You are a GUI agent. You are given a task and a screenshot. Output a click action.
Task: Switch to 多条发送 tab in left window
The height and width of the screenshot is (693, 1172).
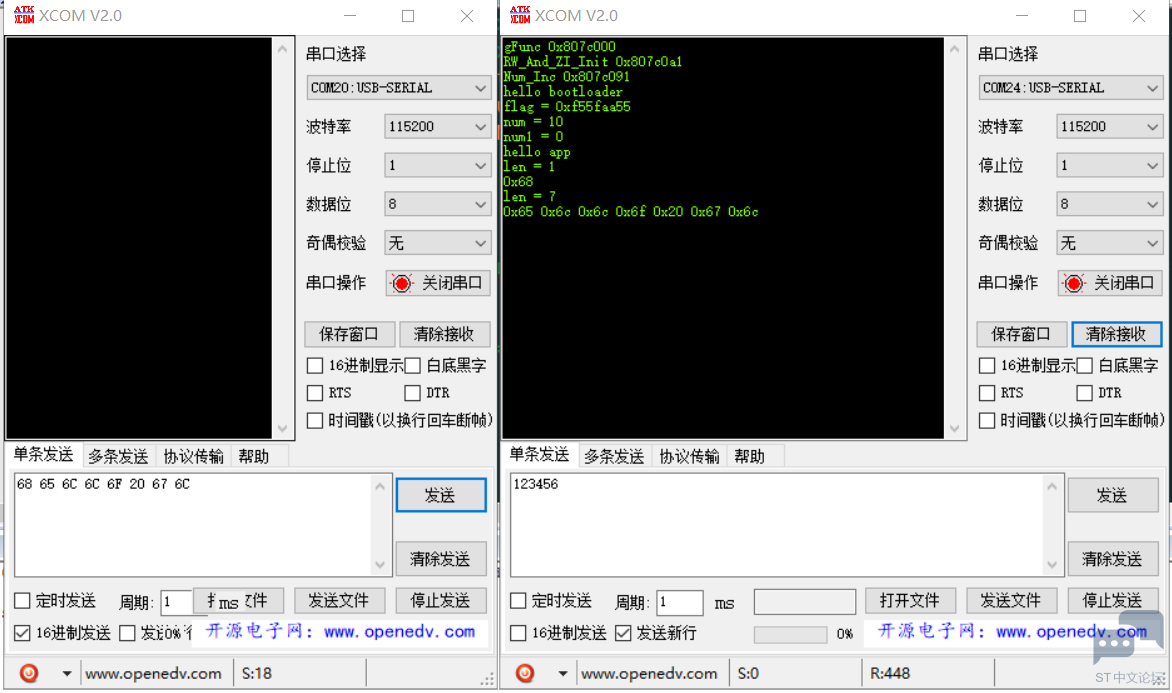tap(118, 456)
